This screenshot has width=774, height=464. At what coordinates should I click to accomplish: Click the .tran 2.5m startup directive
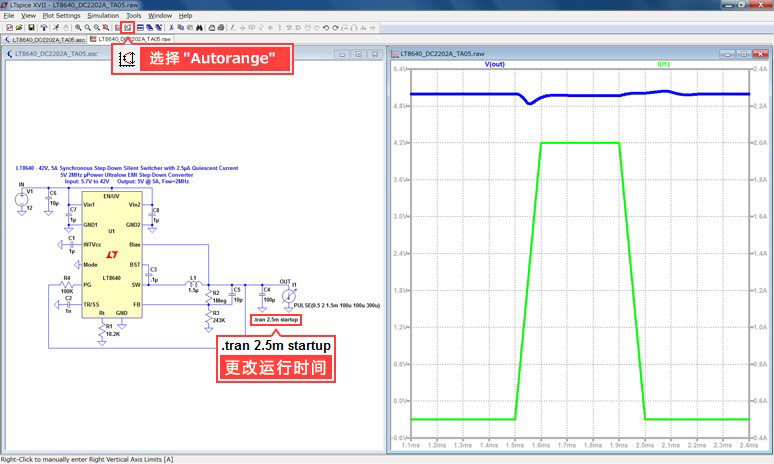click(x=275, y=319)
